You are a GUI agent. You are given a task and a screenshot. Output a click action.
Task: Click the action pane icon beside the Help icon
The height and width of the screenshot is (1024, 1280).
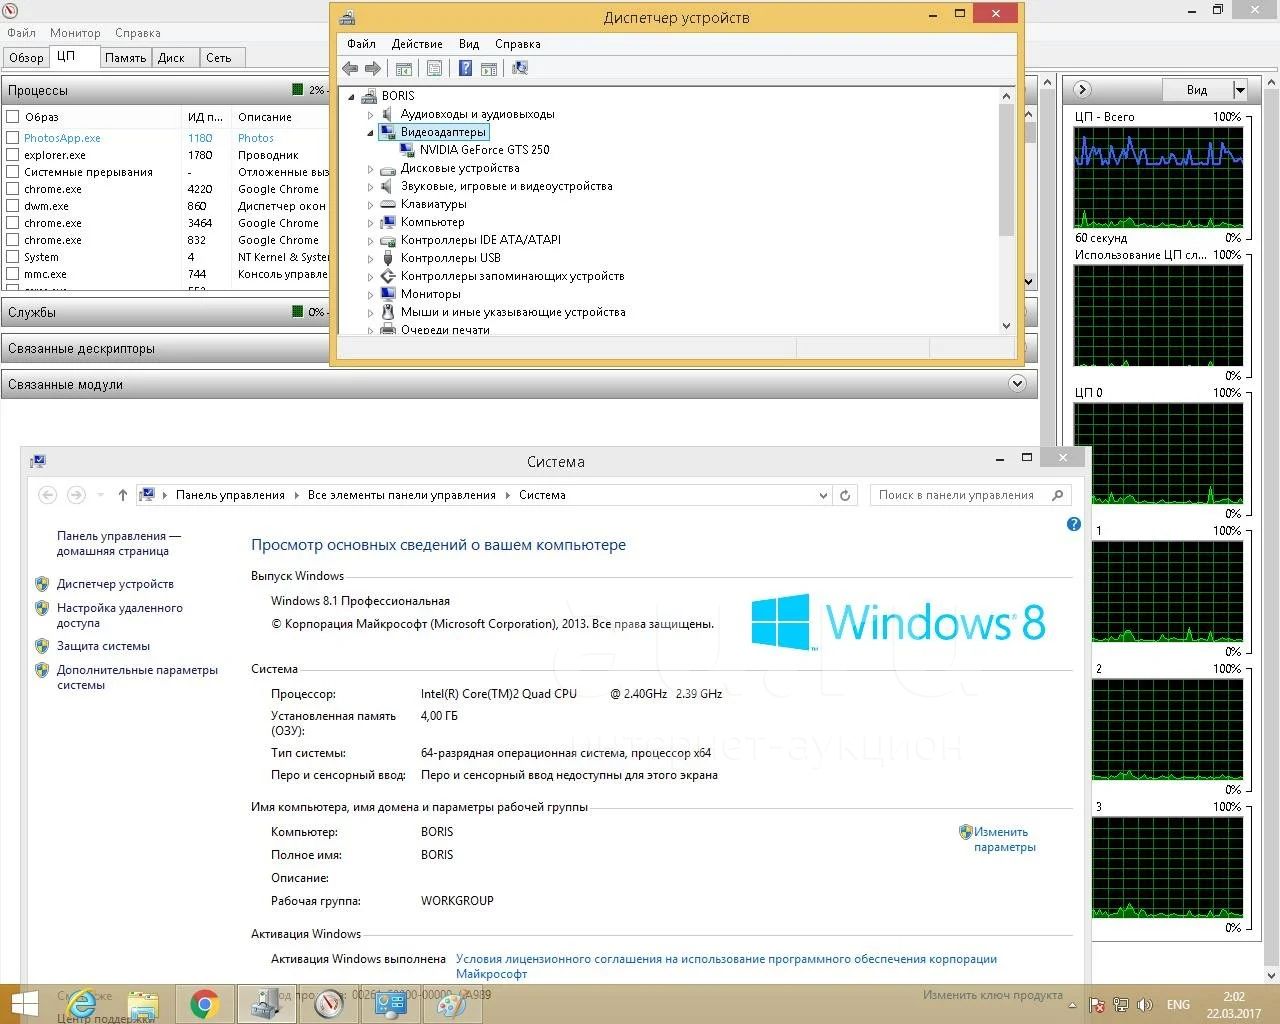point(489,68)
